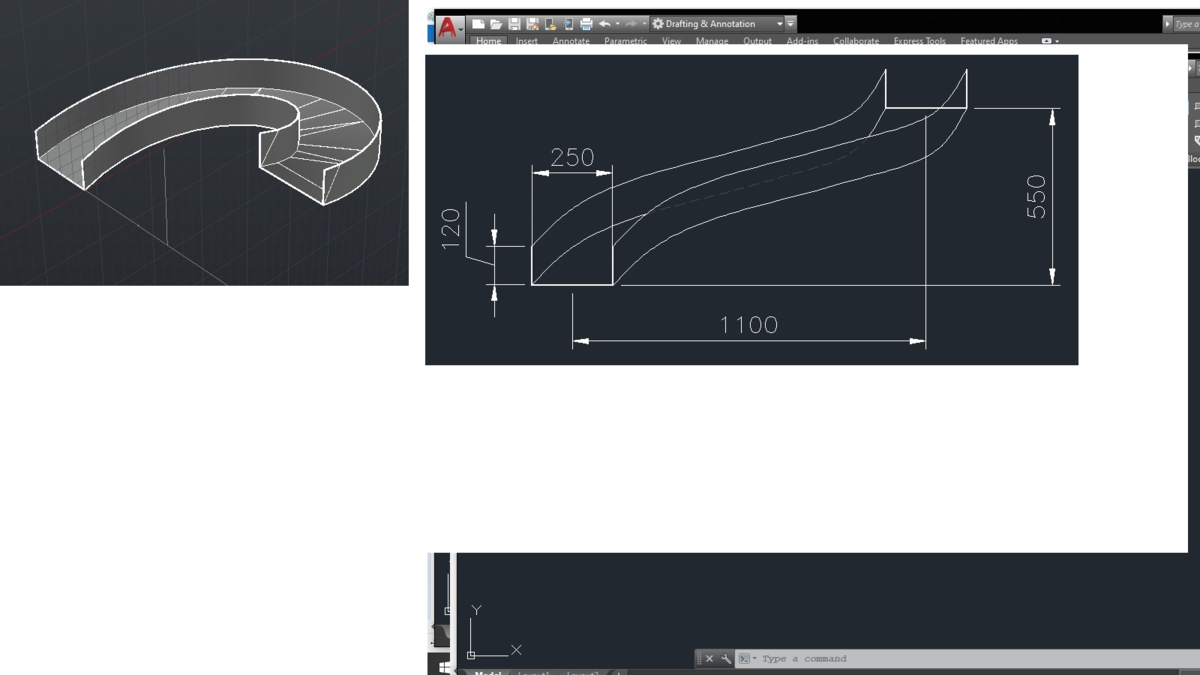Image resolution: width=1200 pixels, height=675 pixels.
Task: Switch to the Home ribbon tab
Action: pyautogui.click(x=489, y=41)
